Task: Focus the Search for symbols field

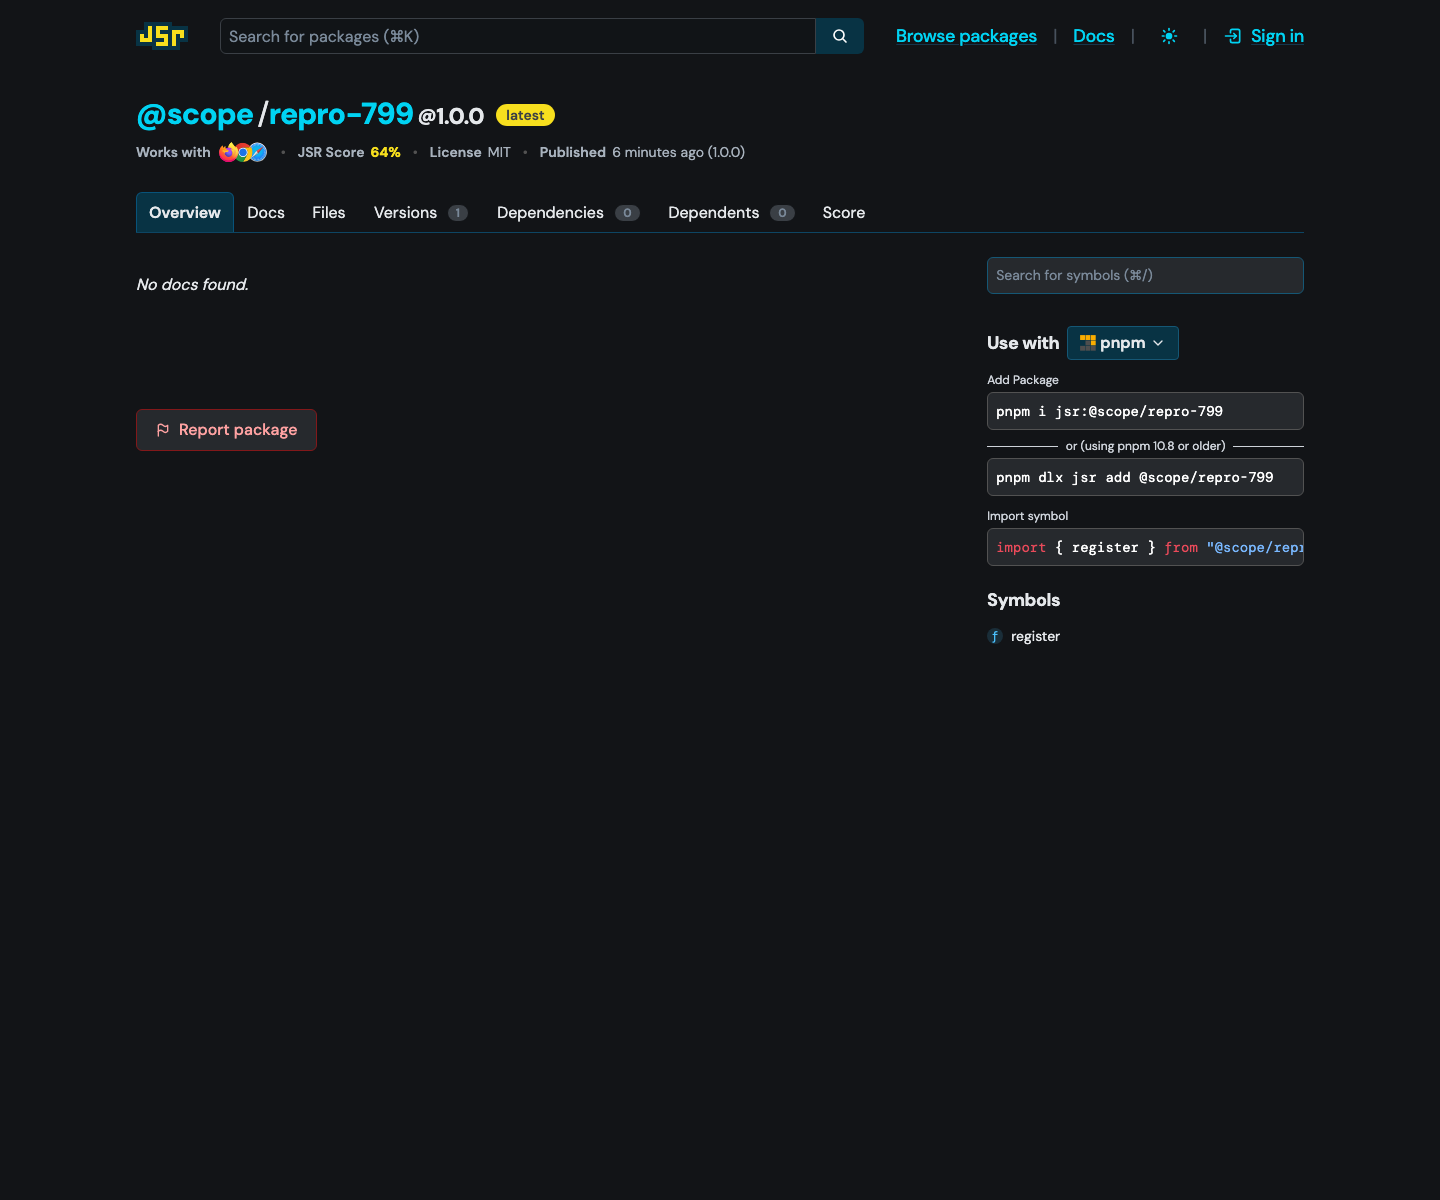Action: (1145, 275)
